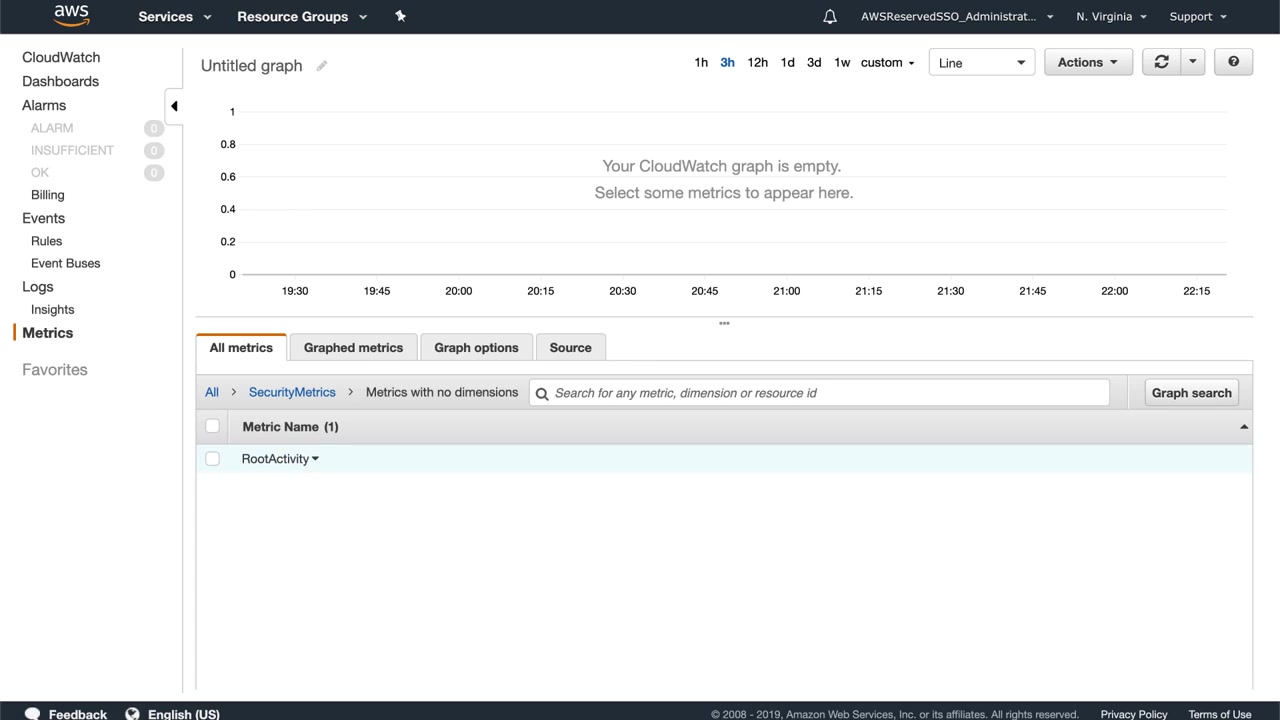Select the 1d time range
1280x720 pixels.
point(787,62)
